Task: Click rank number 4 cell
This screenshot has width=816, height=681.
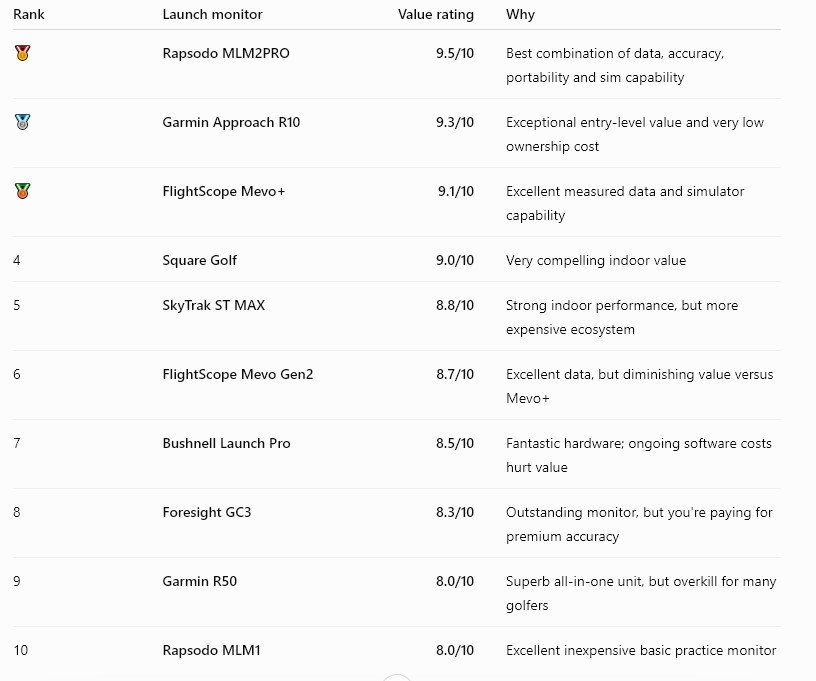Action: tap(17, 260)
